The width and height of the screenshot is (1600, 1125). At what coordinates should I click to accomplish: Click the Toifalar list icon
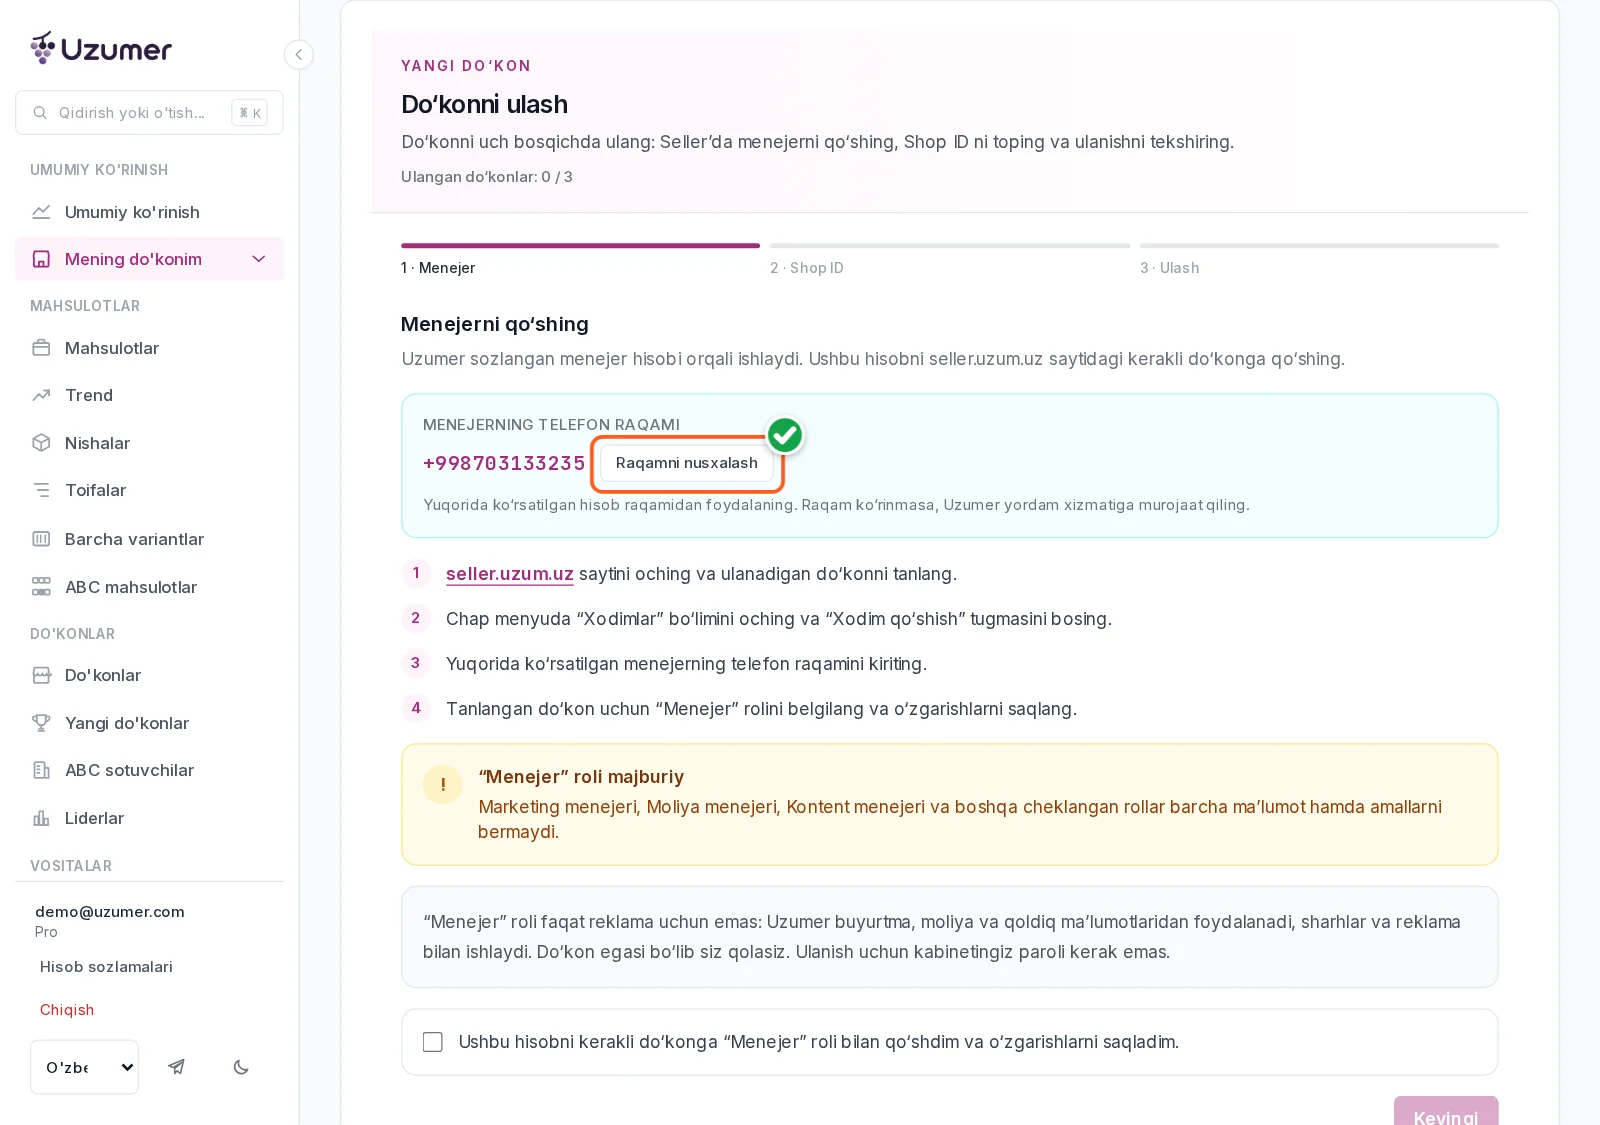pos(41,490)
